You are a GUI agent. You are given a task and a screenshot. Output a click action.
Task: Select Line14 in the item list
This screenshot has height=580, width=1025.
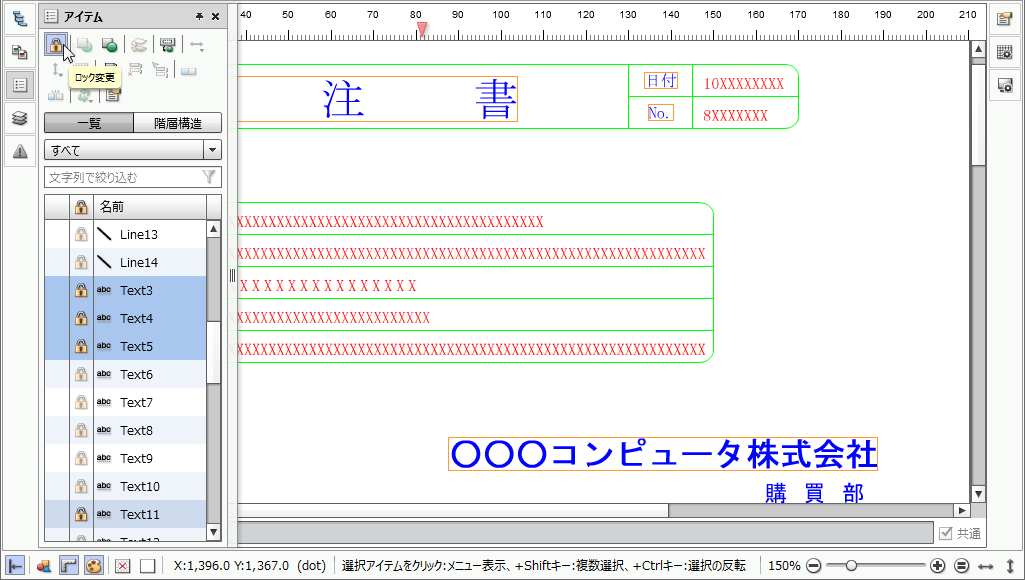[139, 262]
